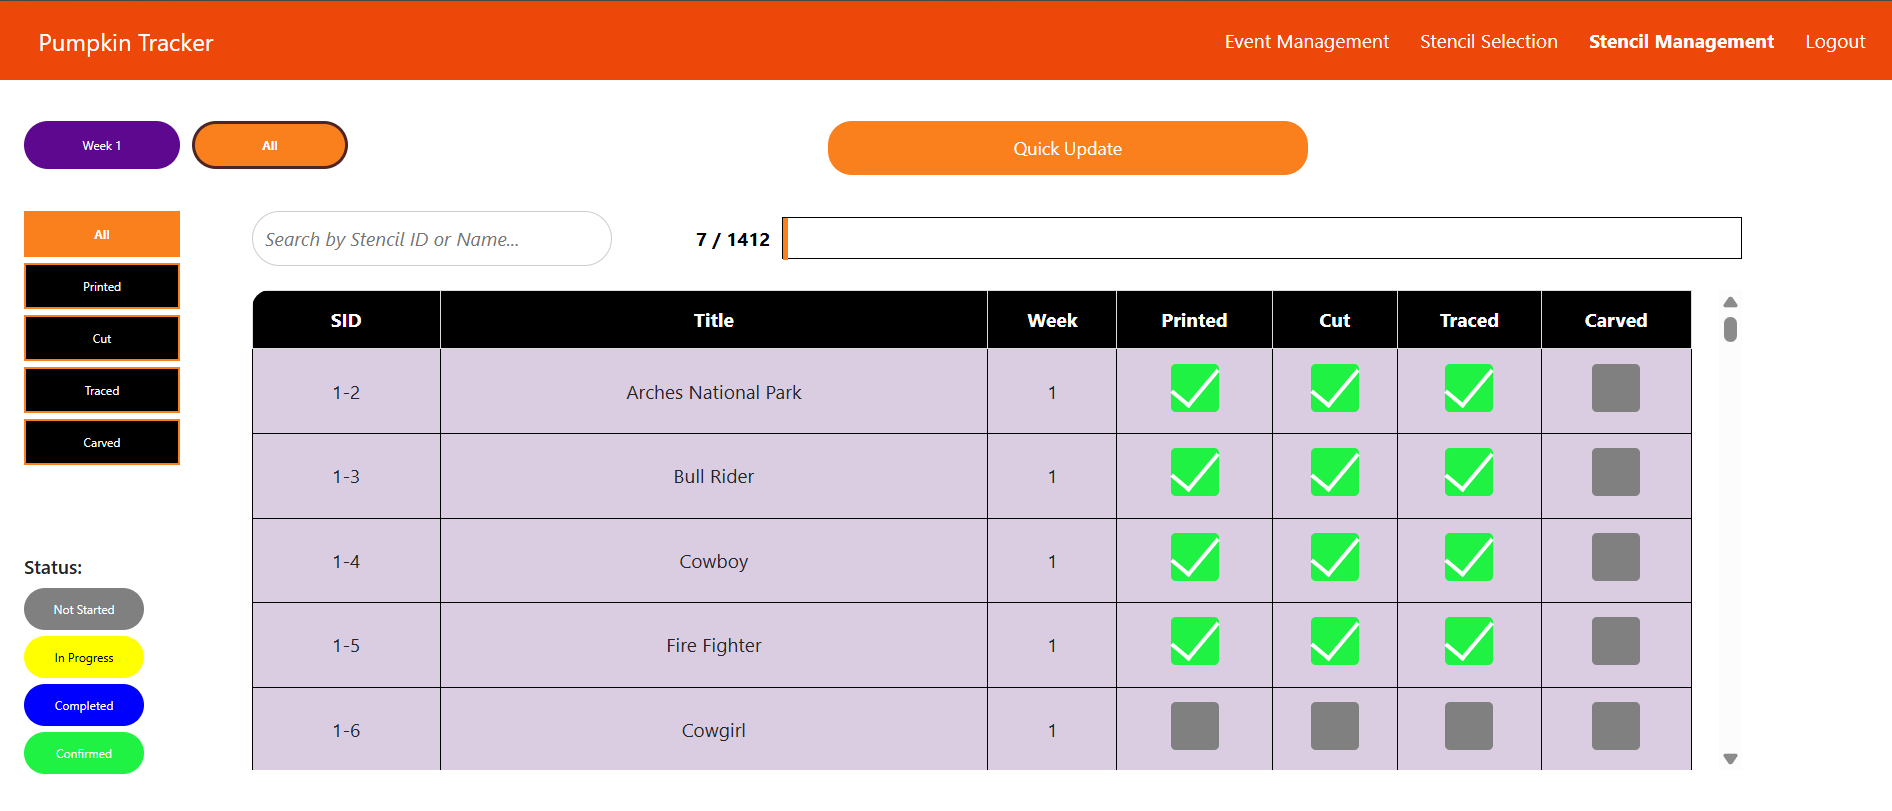The image size is (1892, 811).
Task: Go to Stencil Selection page
Action: tap(1488, 41)
